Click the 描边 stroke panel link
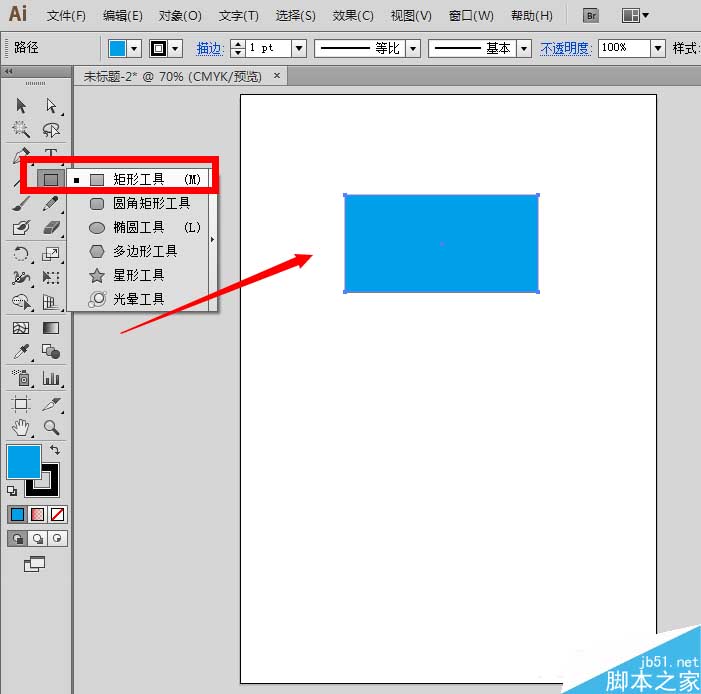The height and width of the screenshot is (694, 701). (x=209, y=48)
